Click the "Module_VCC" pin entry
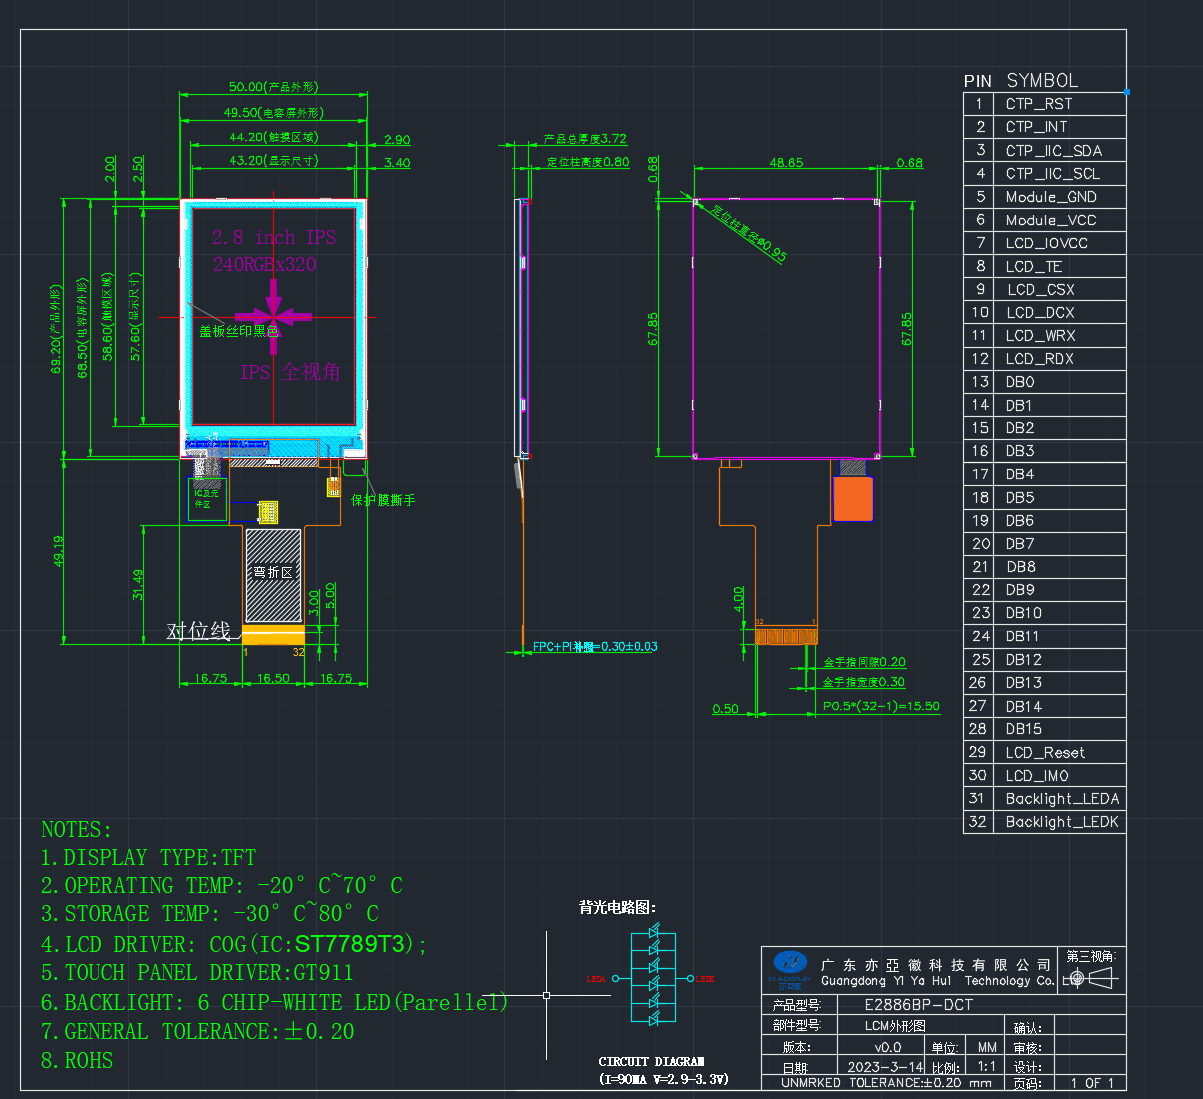The height and width of the screenshot is (1099, 1203). pyautogui.click(x=1051, y=220)
